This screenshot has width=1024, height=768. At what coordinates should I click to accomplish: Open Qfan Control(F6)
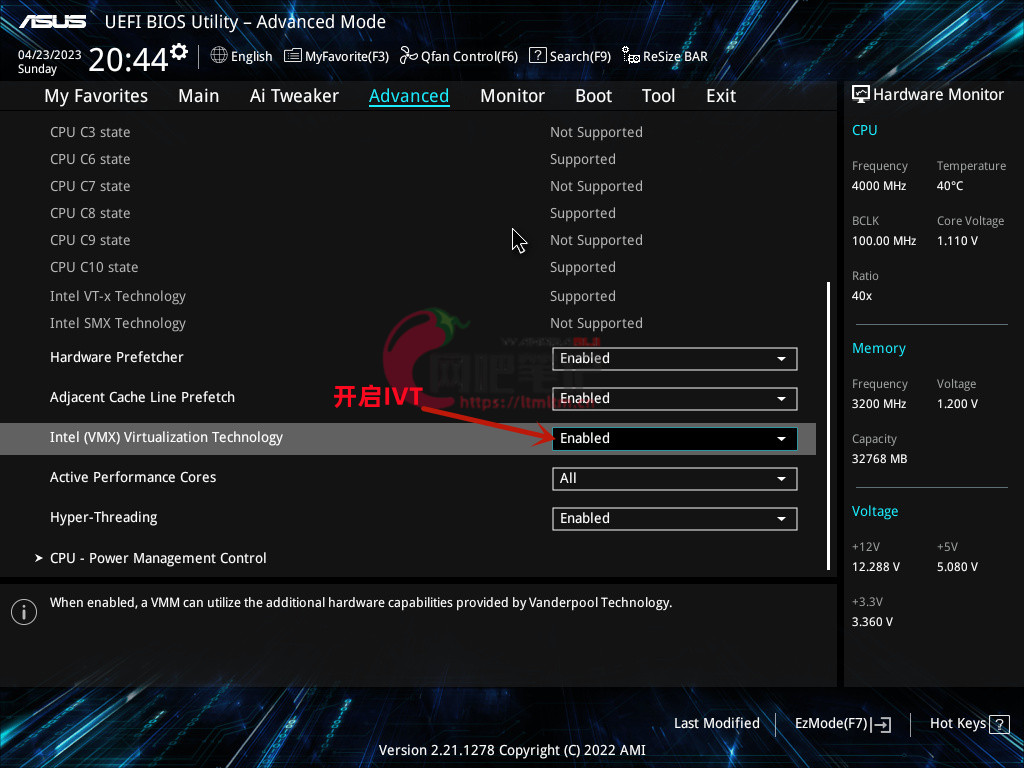(x=458, y=56)
